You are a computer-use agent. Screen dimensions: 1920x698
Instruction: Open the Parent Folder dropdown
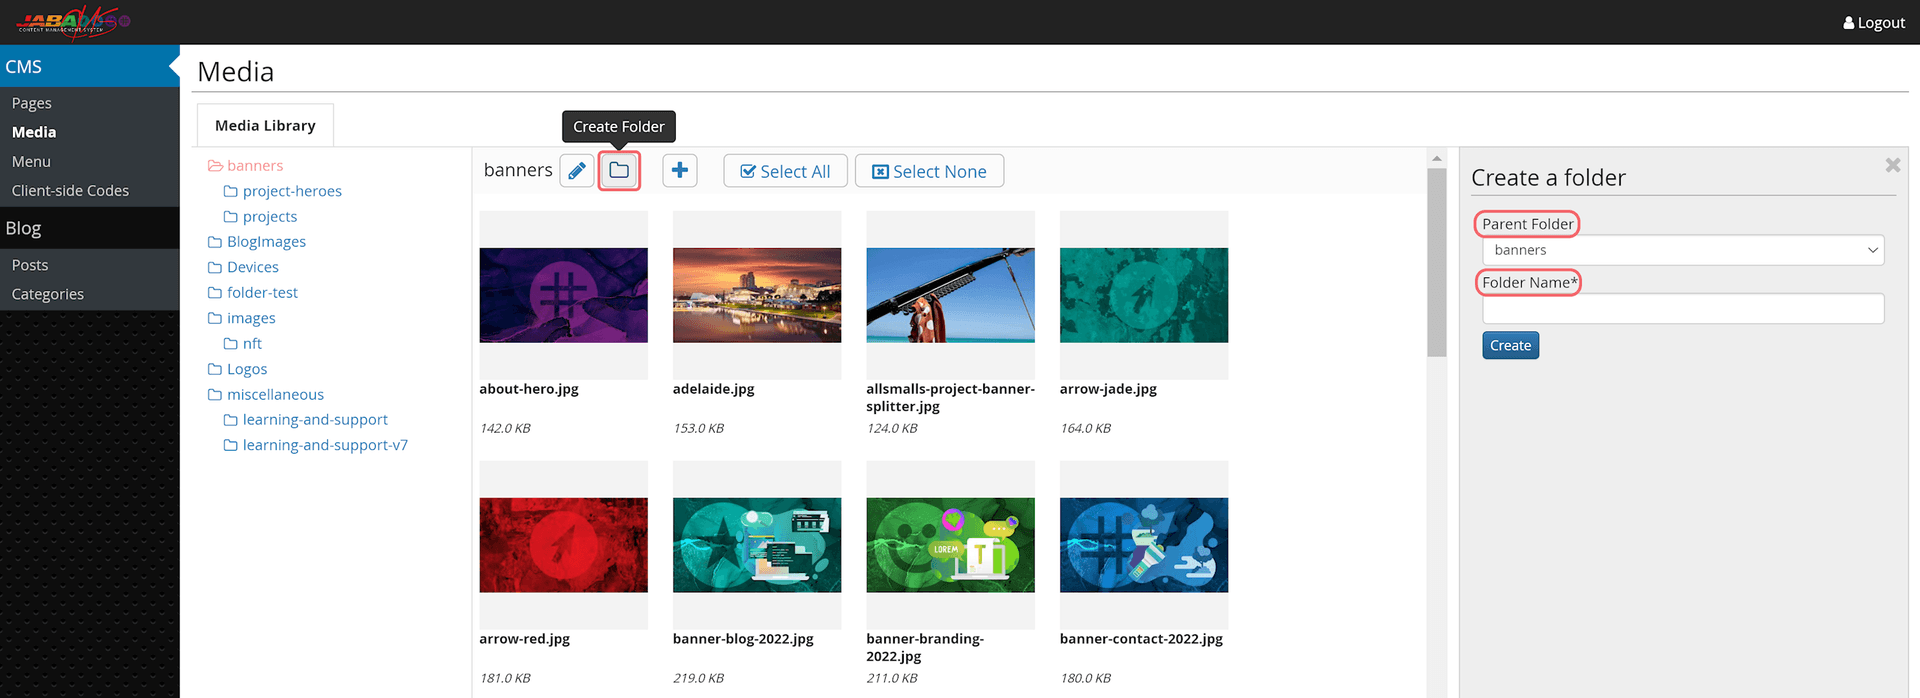point(1683,250)
